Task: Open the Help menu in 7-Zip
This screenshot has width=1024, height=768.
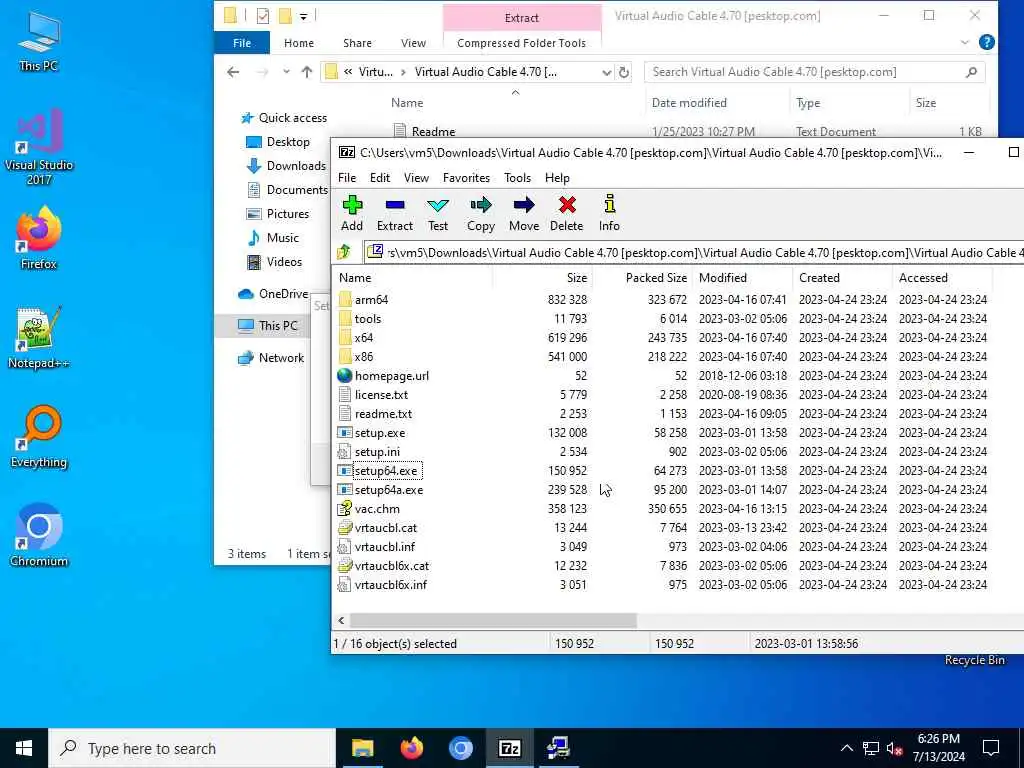Action: [x=557, y=178]
